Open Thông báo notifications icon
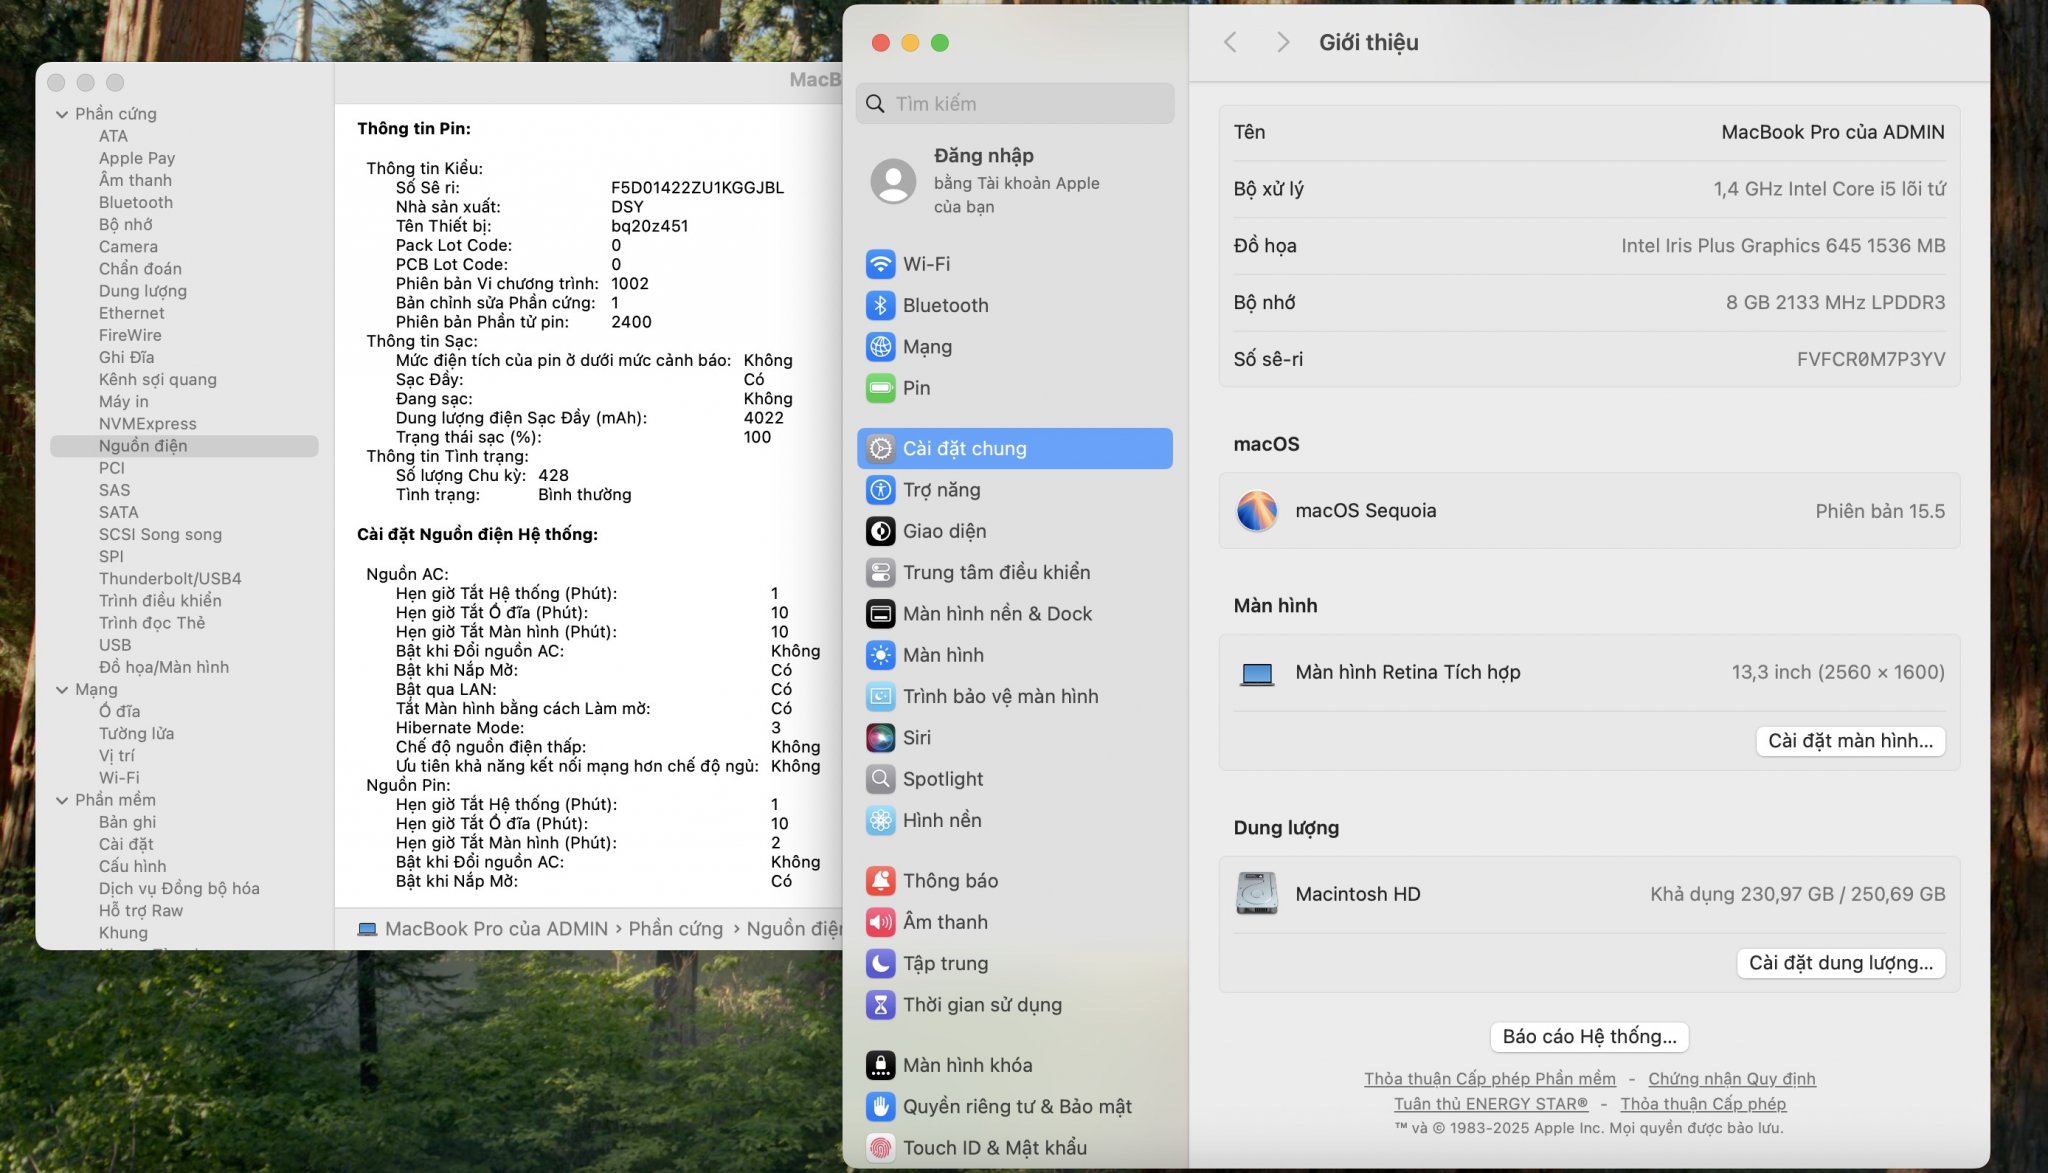 click(880, 881)
